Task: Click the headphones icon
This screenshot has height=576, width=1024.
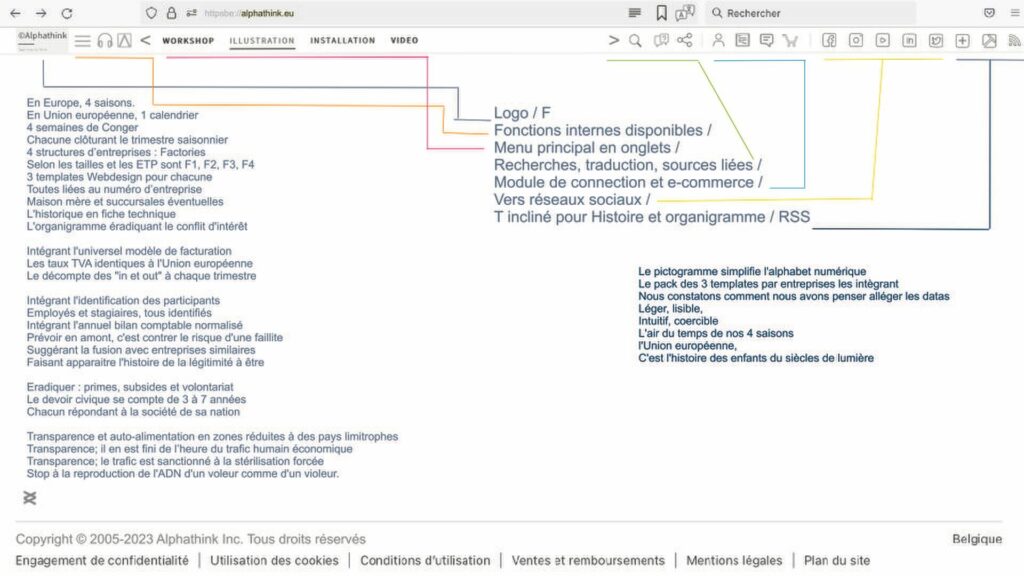Action: [105, 41]
